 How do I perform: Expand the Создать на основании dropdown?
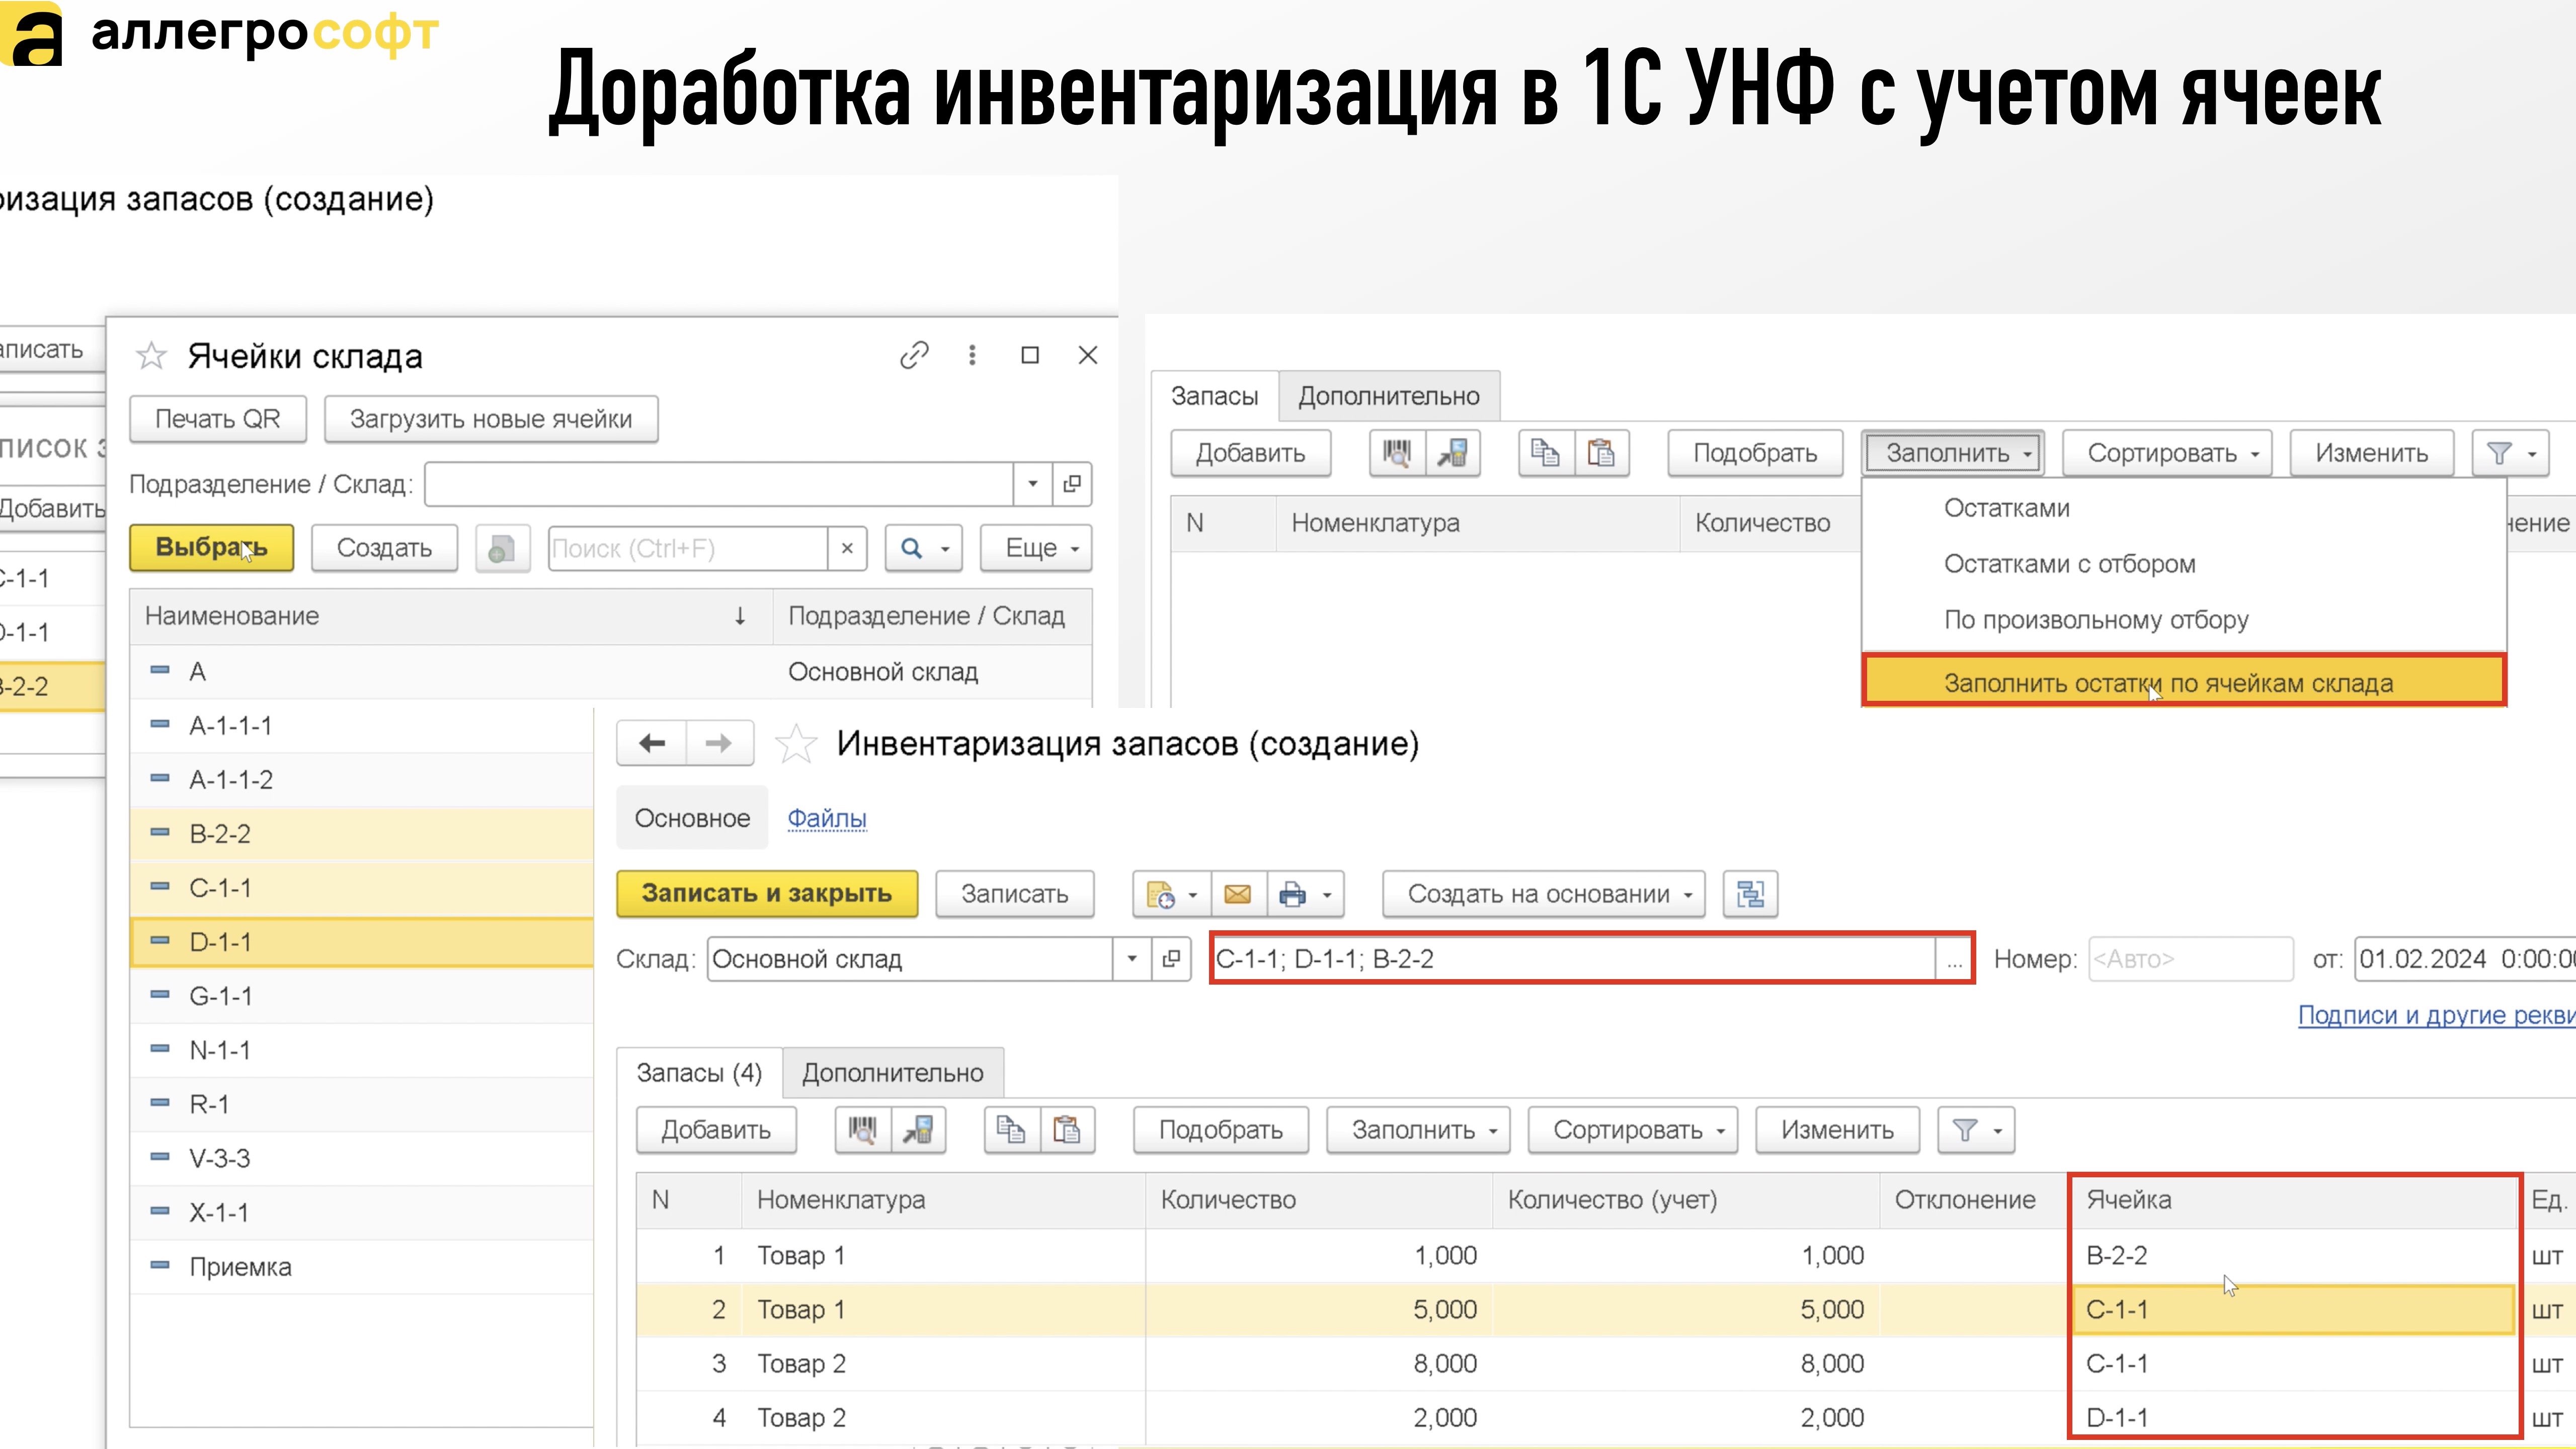coord(1544,894)
